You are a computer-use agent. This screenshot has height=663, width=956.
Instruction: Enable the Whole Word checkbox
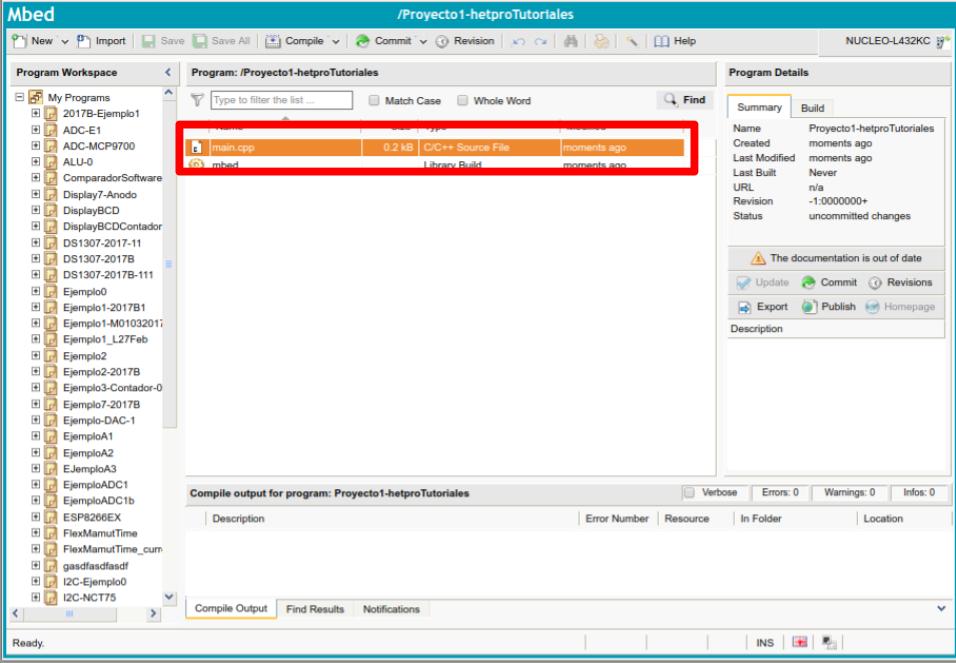(464, 100)
